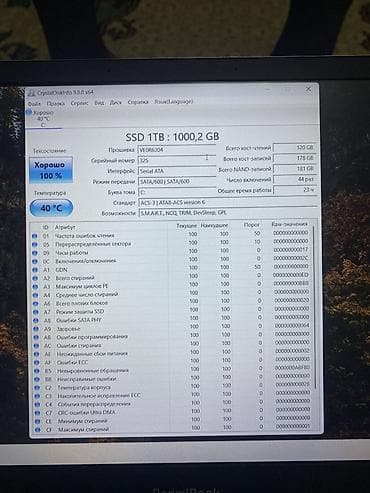The image size is (370, 493).
Task: Click the status icon of attribute C2
Action: click(37, 388)
